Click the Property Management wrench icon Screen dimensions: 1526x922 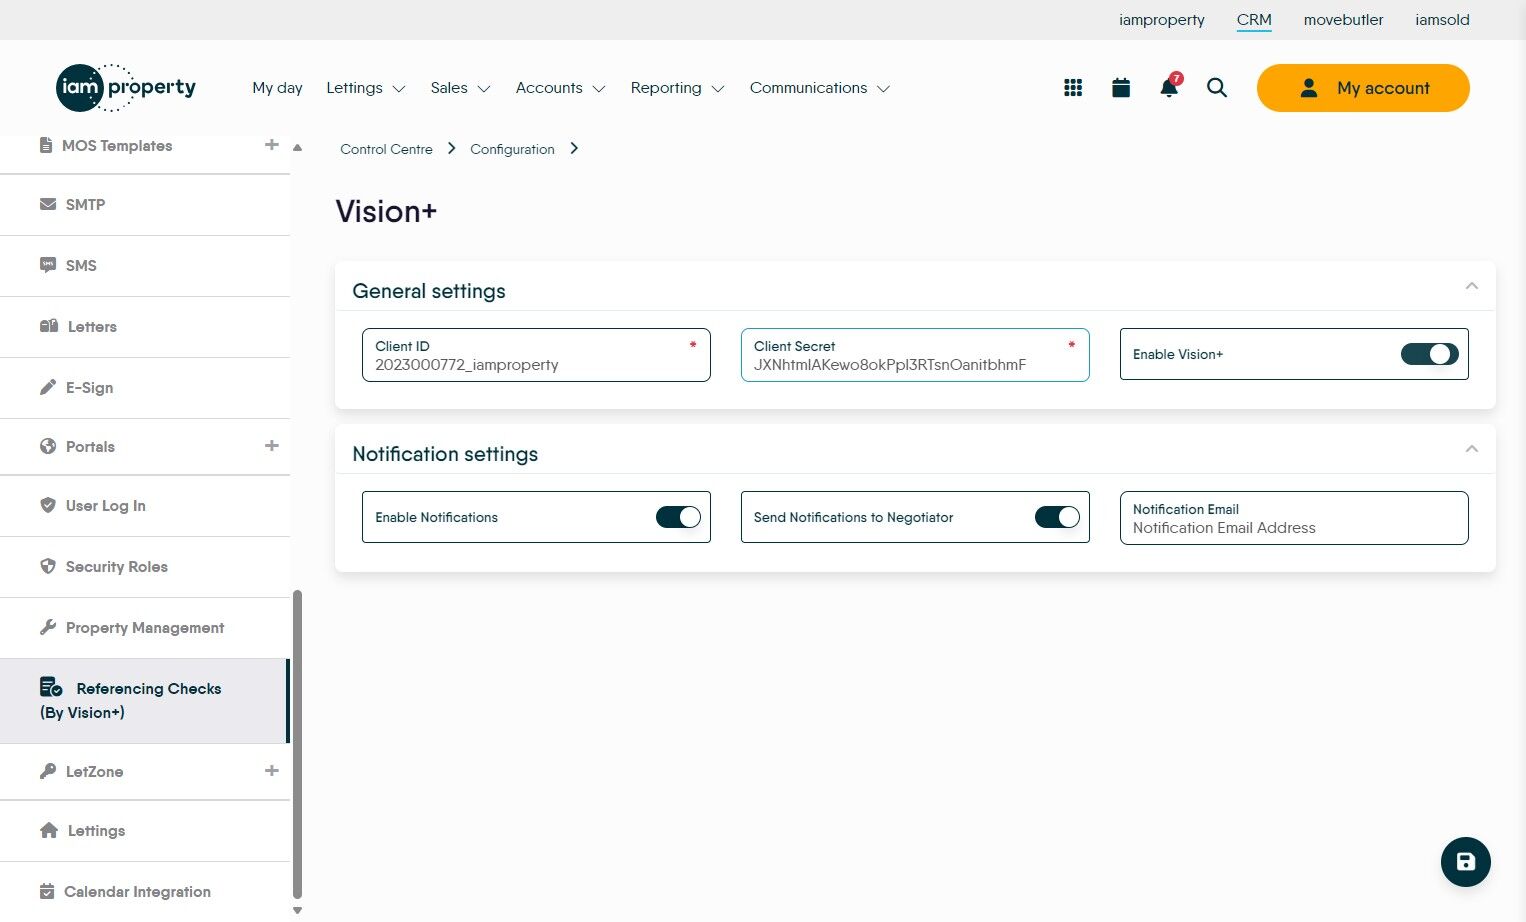47,627
